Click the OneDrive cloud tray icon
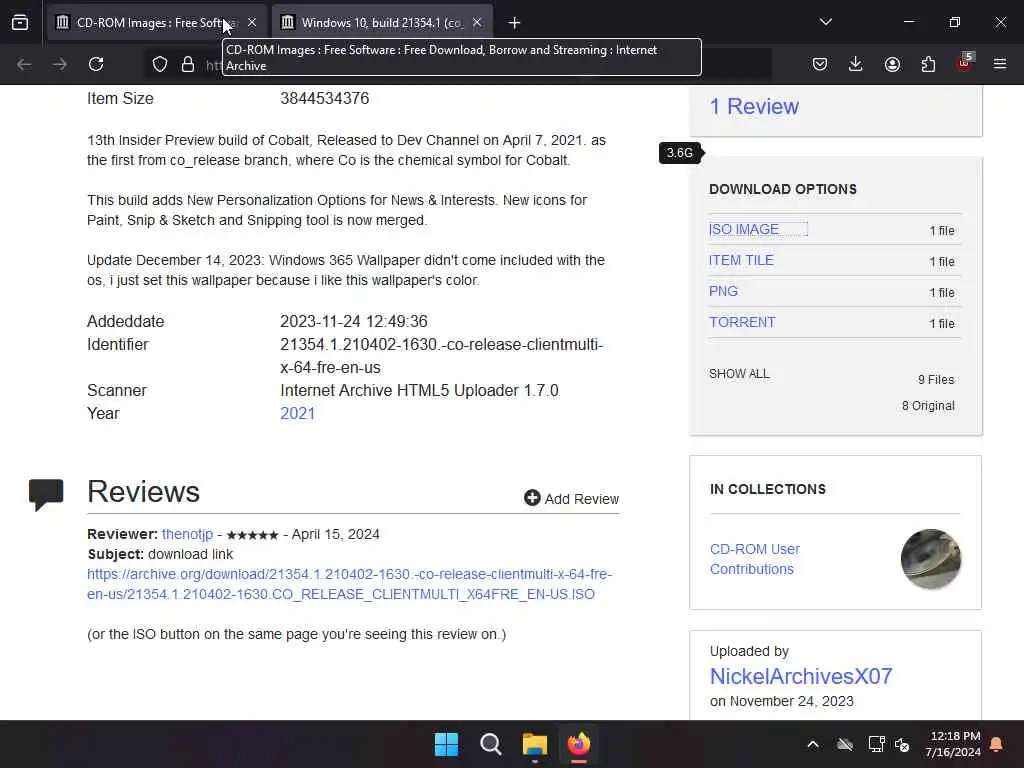 pyautogui.click(x=845, y=744)
